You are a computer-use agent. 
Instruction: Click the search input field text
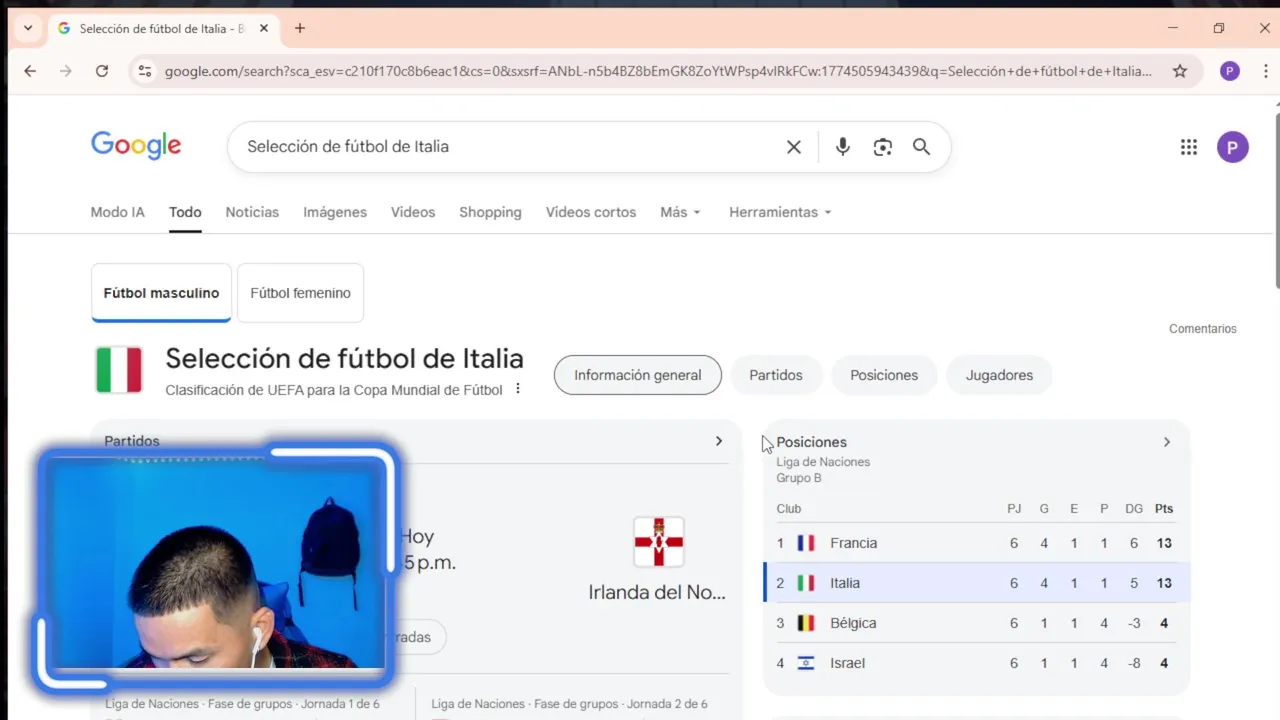(x=348, y=147)
